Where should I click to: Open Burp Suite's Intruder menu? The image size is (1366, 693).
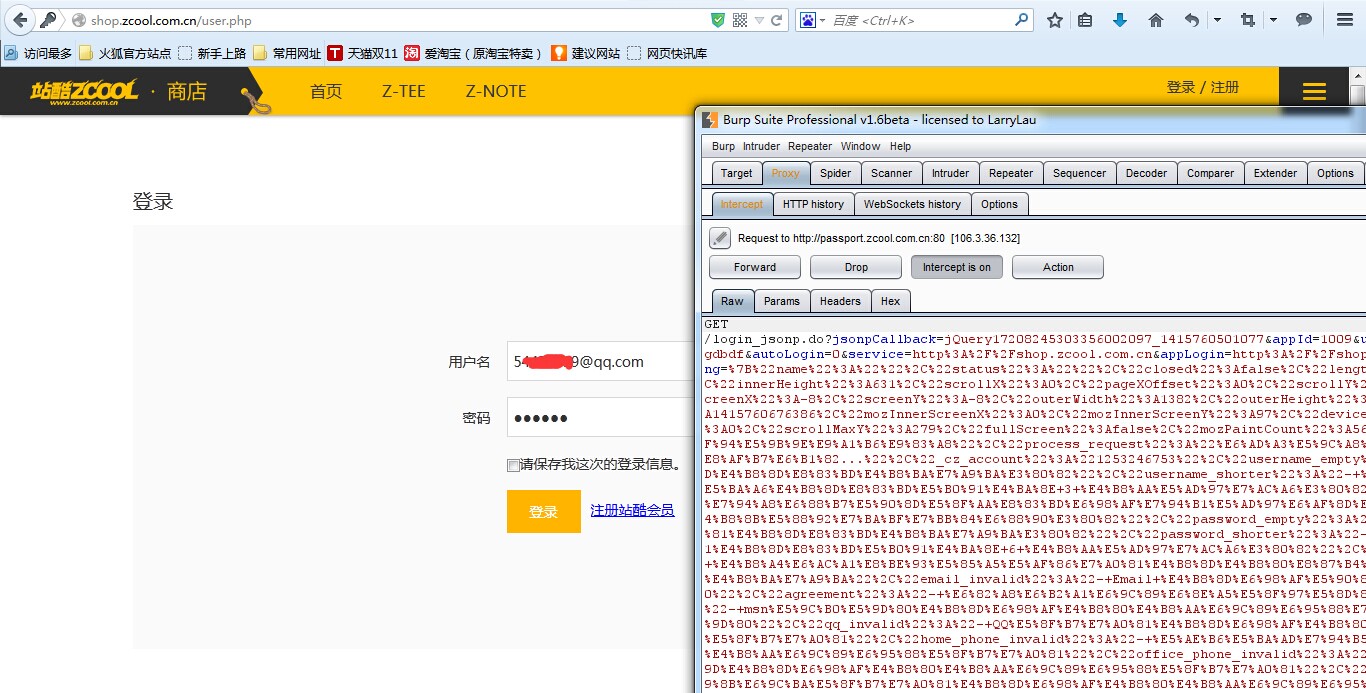[x=761, y=146]
